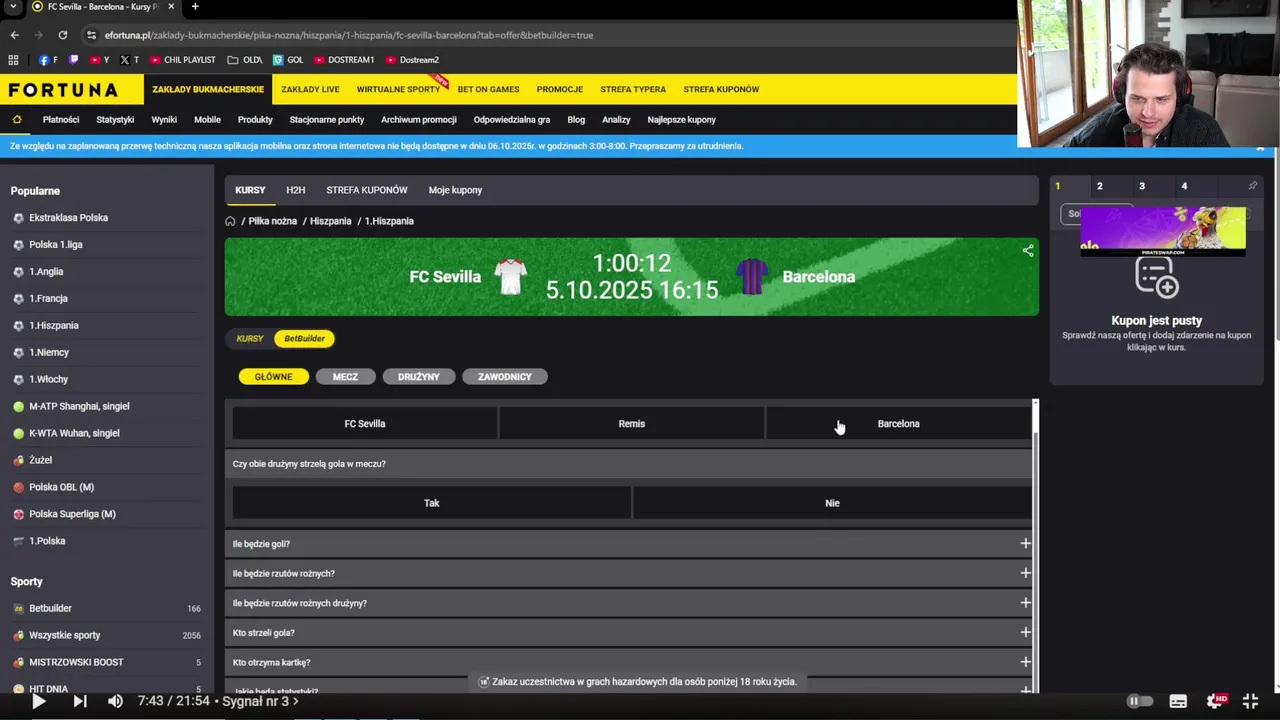Select the MECZ filter chip
The width and height of the screenshot is (1280, 720).
345,377
